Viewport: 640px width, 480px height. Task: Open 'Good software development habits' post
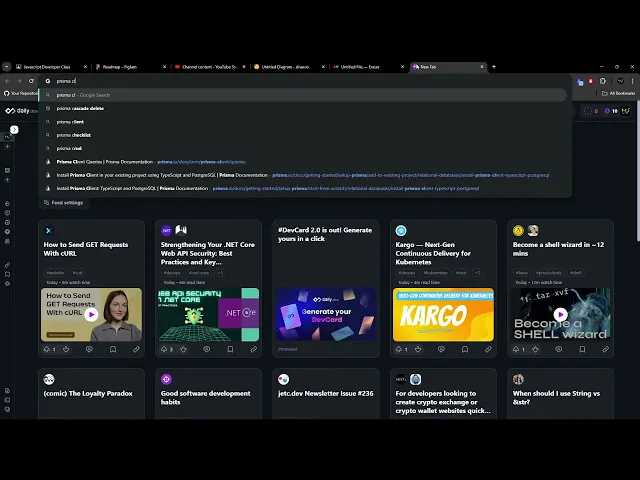pos(205,398)
